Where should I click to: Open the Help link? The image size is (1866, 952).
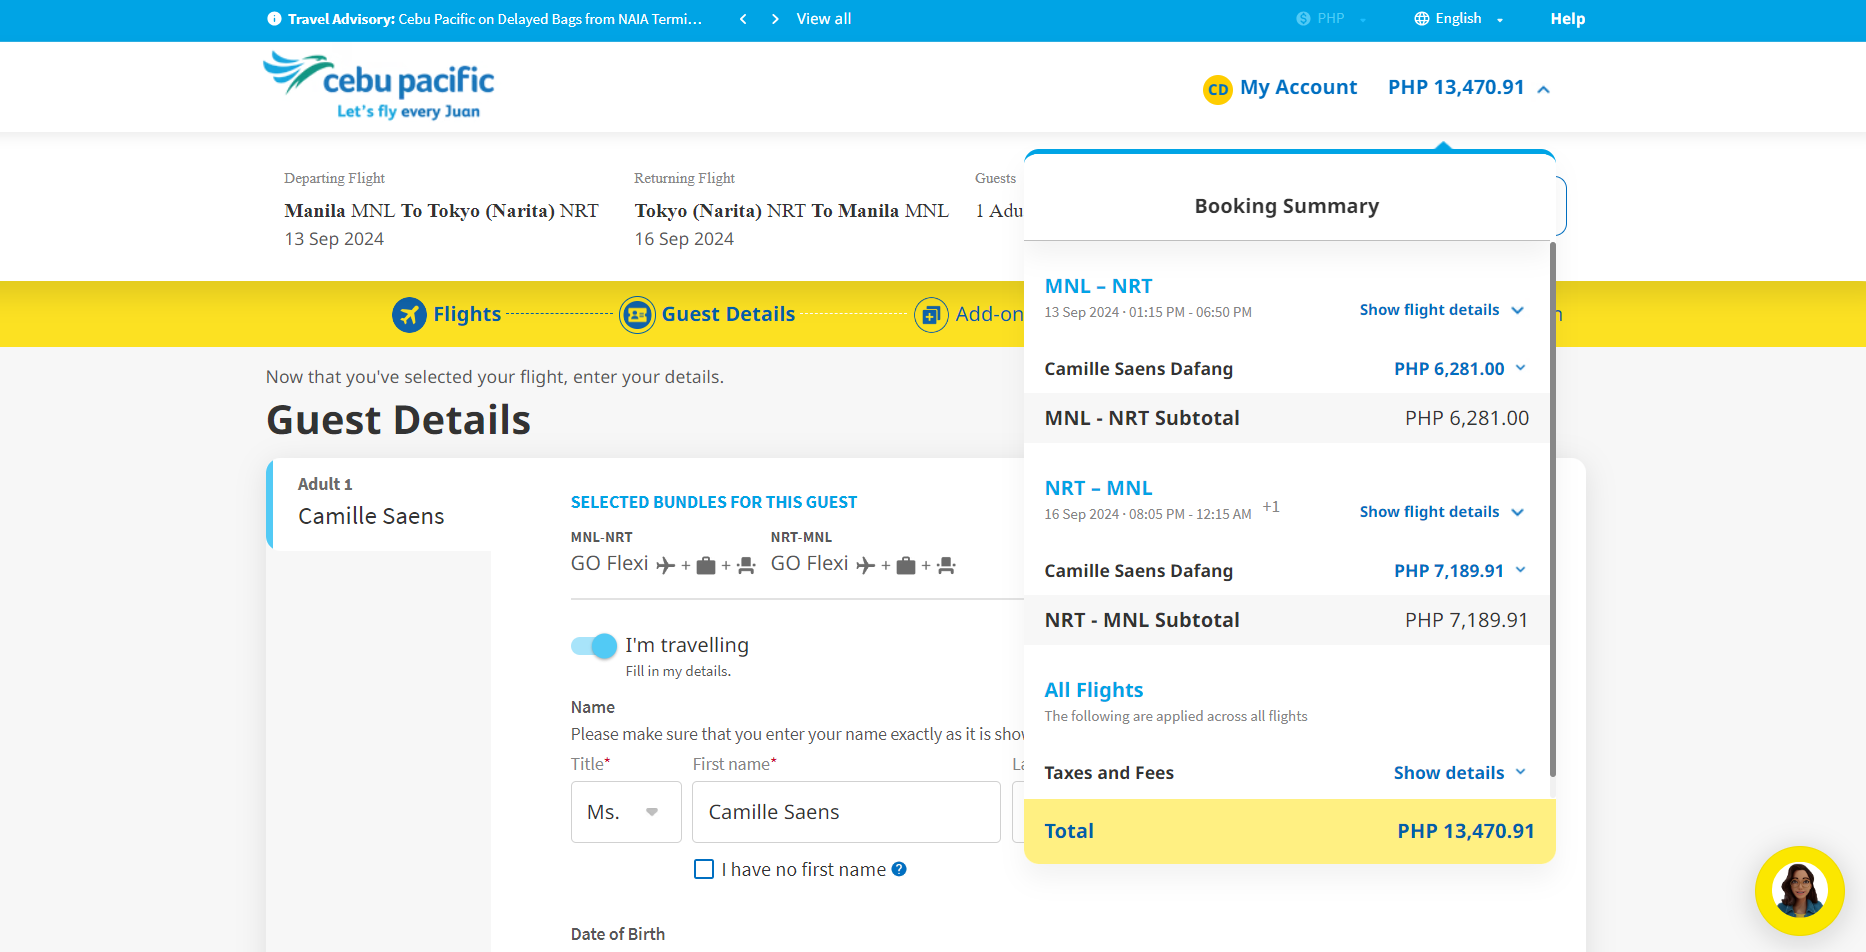pos(1568,19)
